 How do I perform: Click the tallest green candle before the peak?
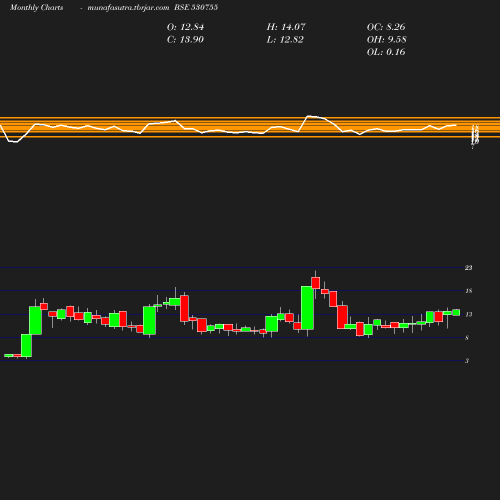click(x=307, y=308)
